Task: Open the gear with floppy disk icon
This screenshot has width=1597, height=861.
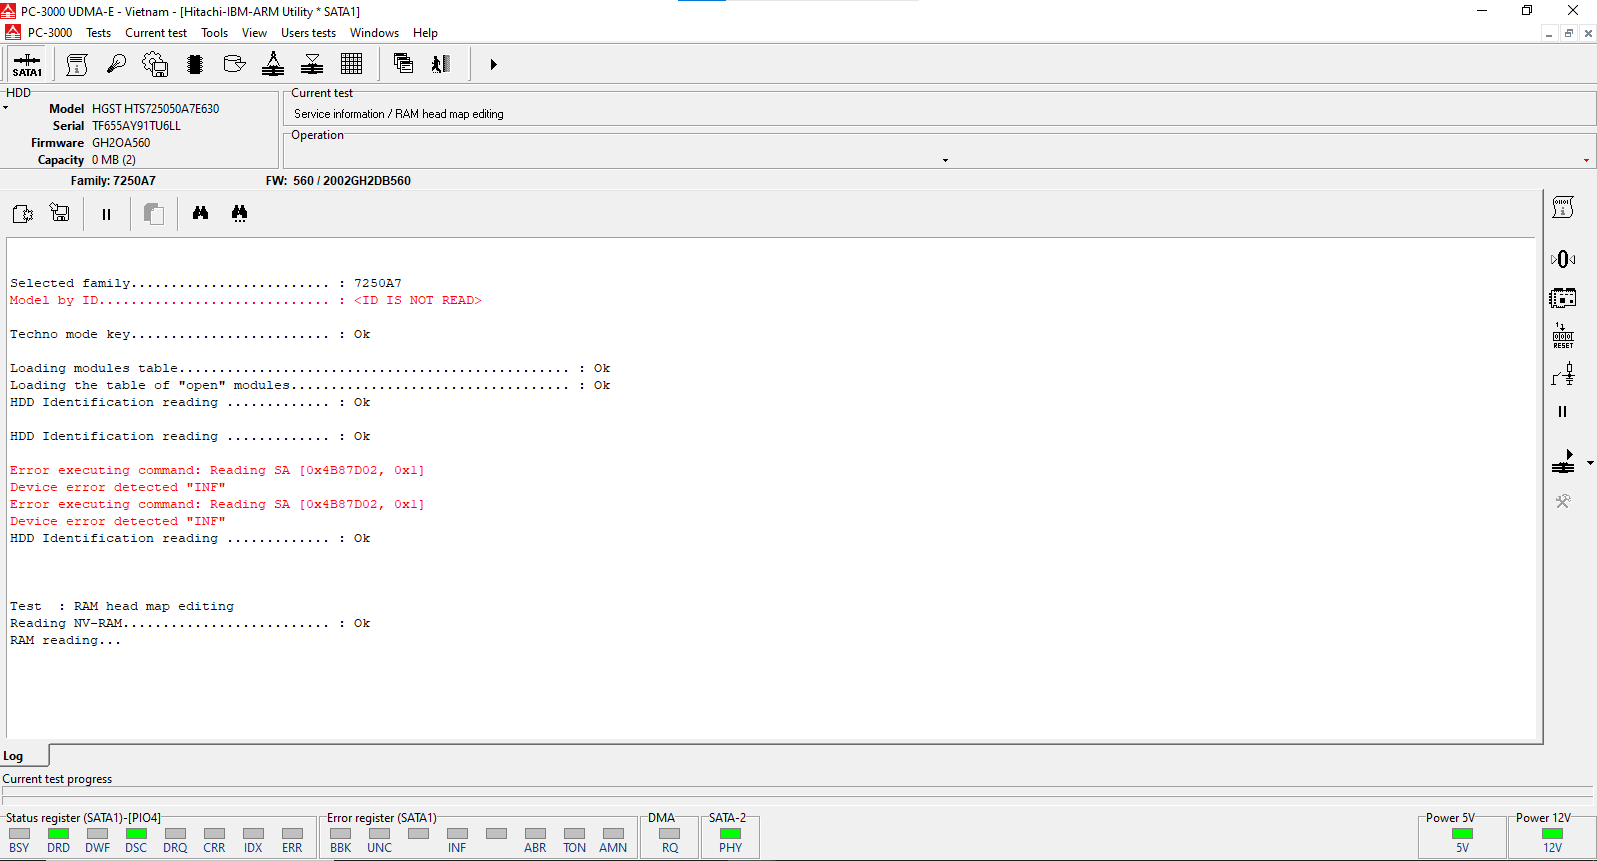Action: point(155,65)
